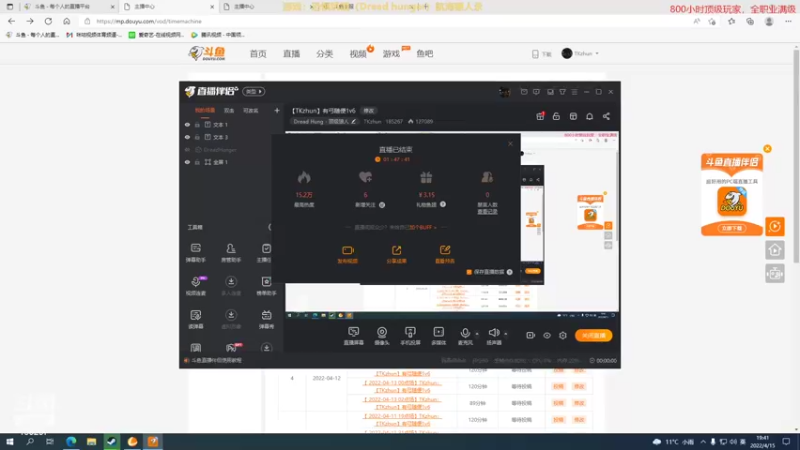Open the 榜单助手 toolbox tool
The width and height of the screenshot is (800, 450).
[x=266, y=286]
